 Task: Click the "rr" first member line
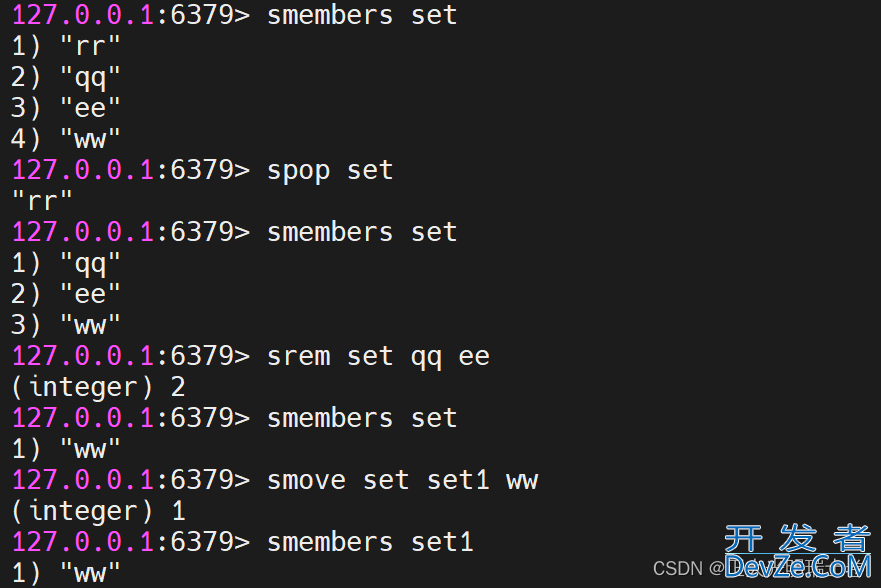tap(66, 46)
